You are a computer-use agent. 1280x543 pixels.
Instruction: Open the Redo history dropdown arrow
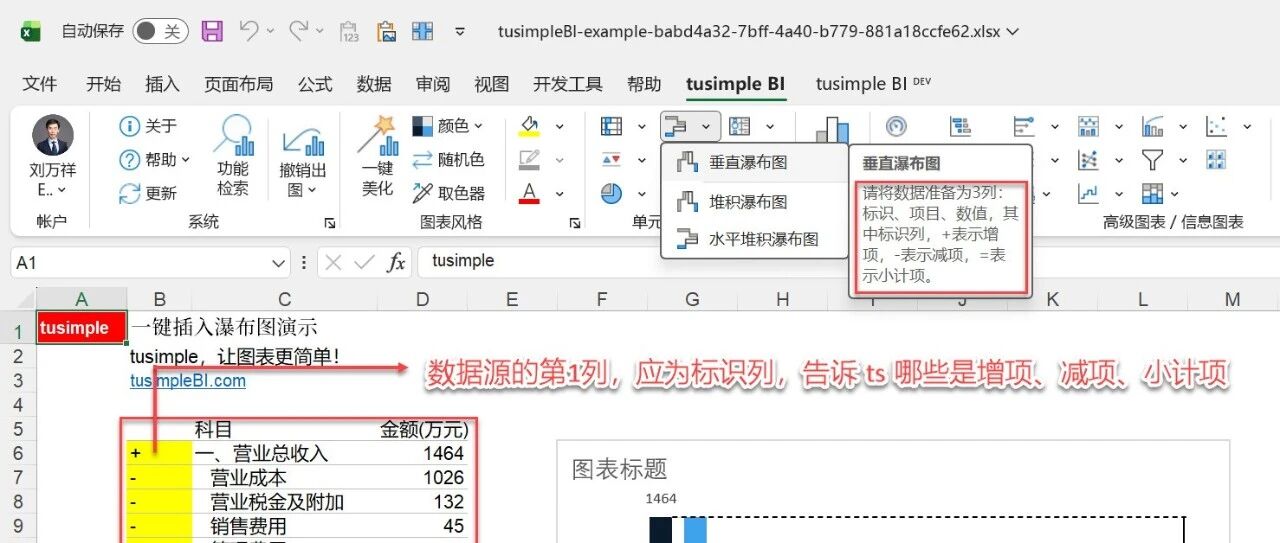click(x=319, y=32)
